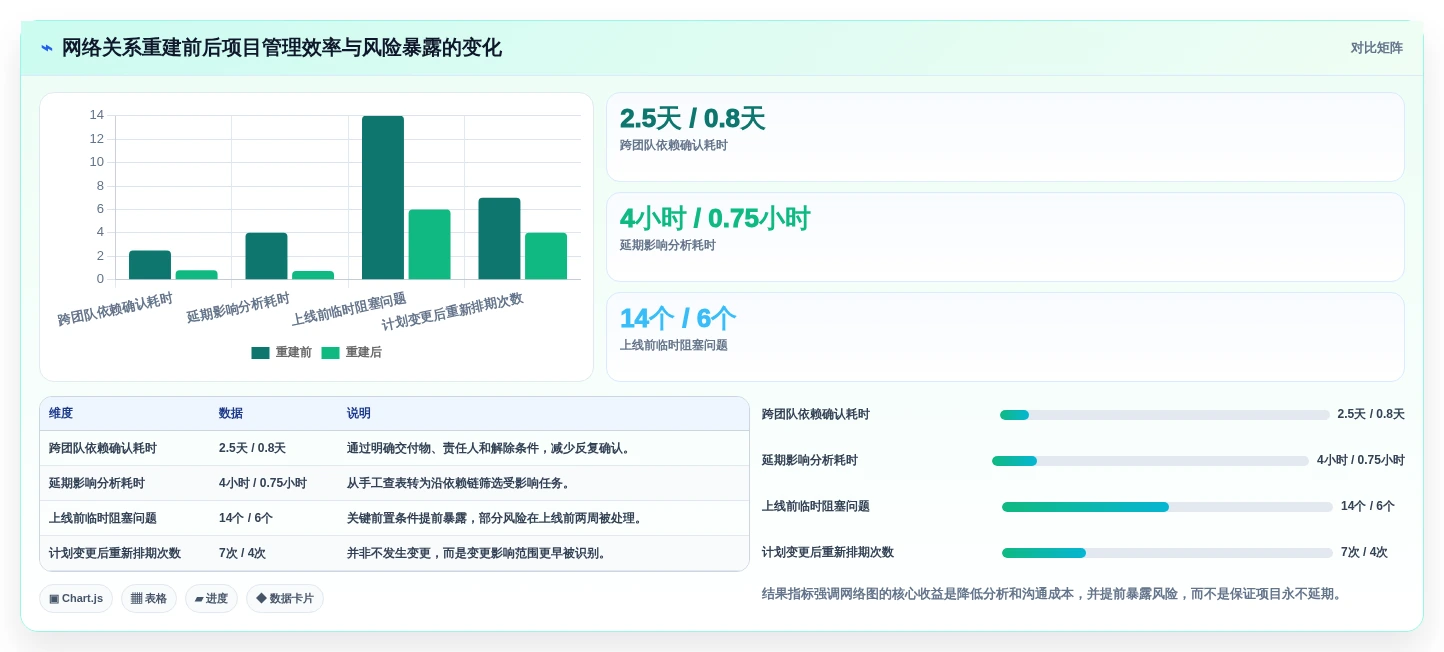Select the 跨团队依赖确认耗时 table row name
Viewport: 1444px width, 652px height.
coord(103,449)
